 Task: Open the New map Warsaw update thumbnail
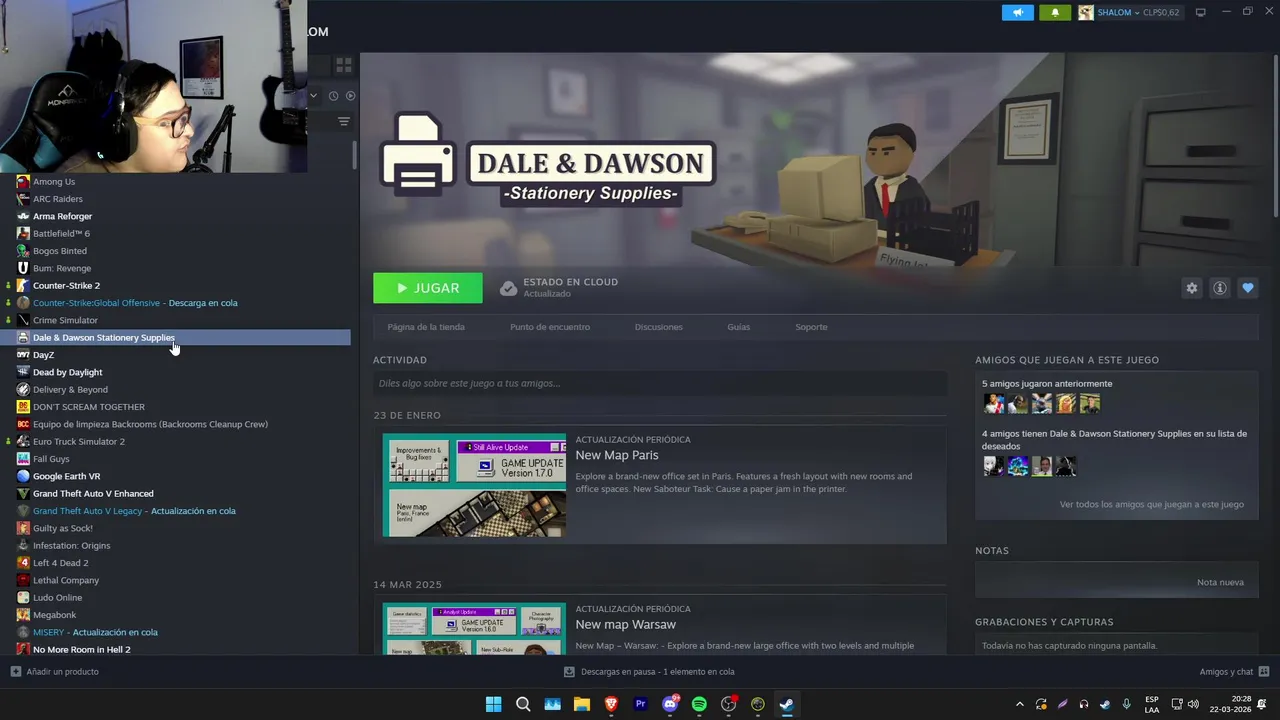pos(474,628)
